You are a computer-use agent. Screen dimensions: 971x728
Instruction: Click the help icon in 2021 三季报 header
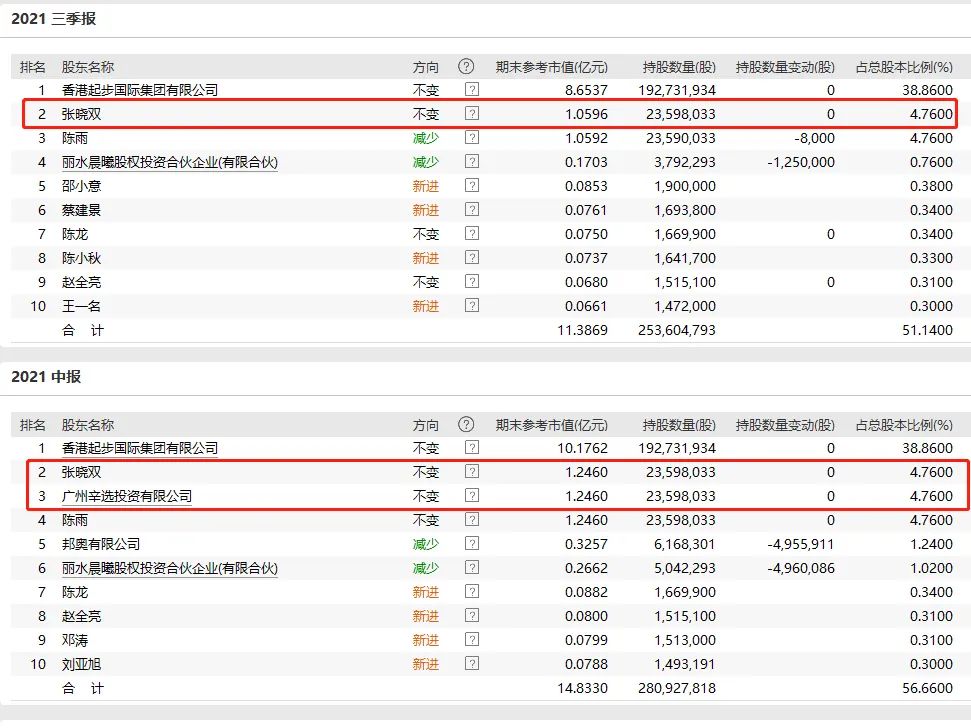466,67
